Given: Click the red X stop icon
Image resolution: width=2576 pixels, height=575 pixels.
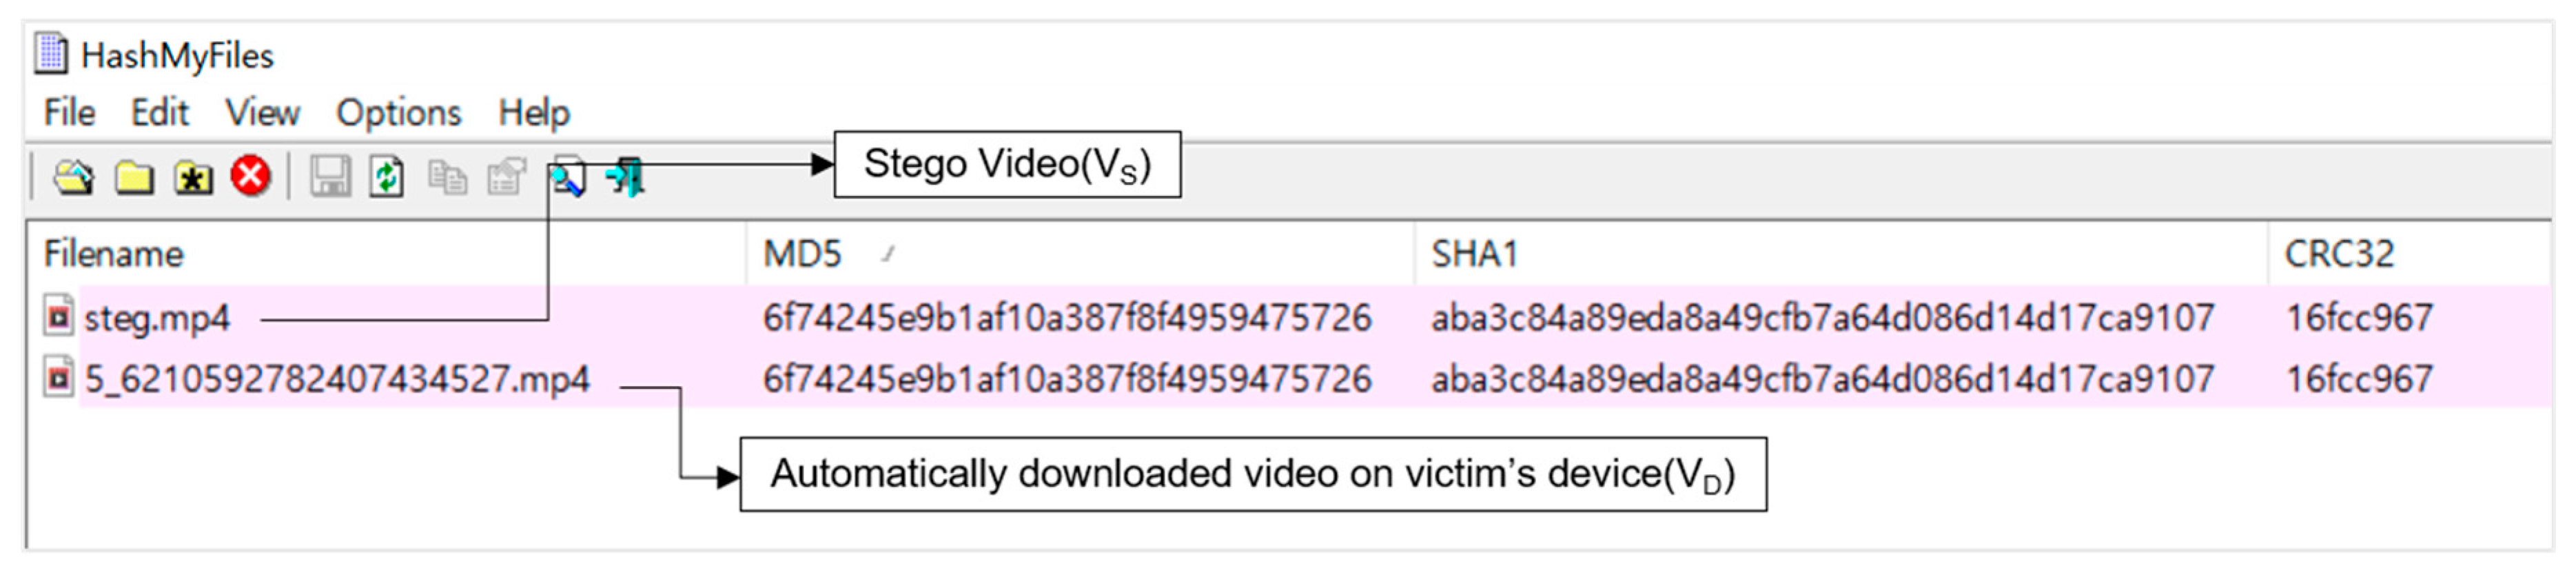Looking at the screenshot, I should click(x=251, y=177).
